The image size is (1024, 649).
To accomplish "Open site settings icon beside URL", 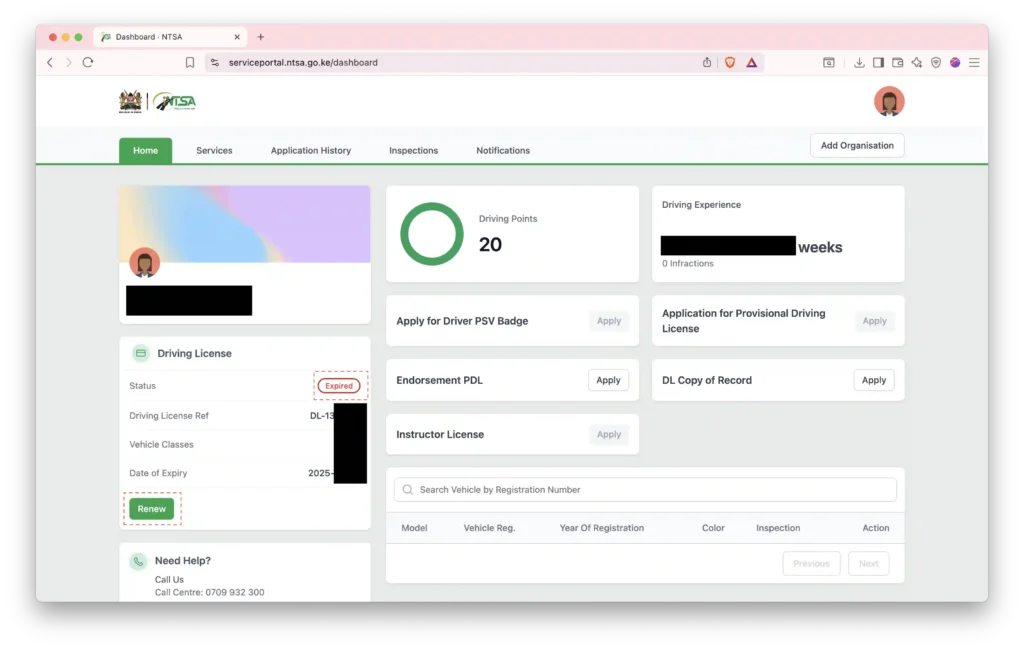I will click(215, 62).
